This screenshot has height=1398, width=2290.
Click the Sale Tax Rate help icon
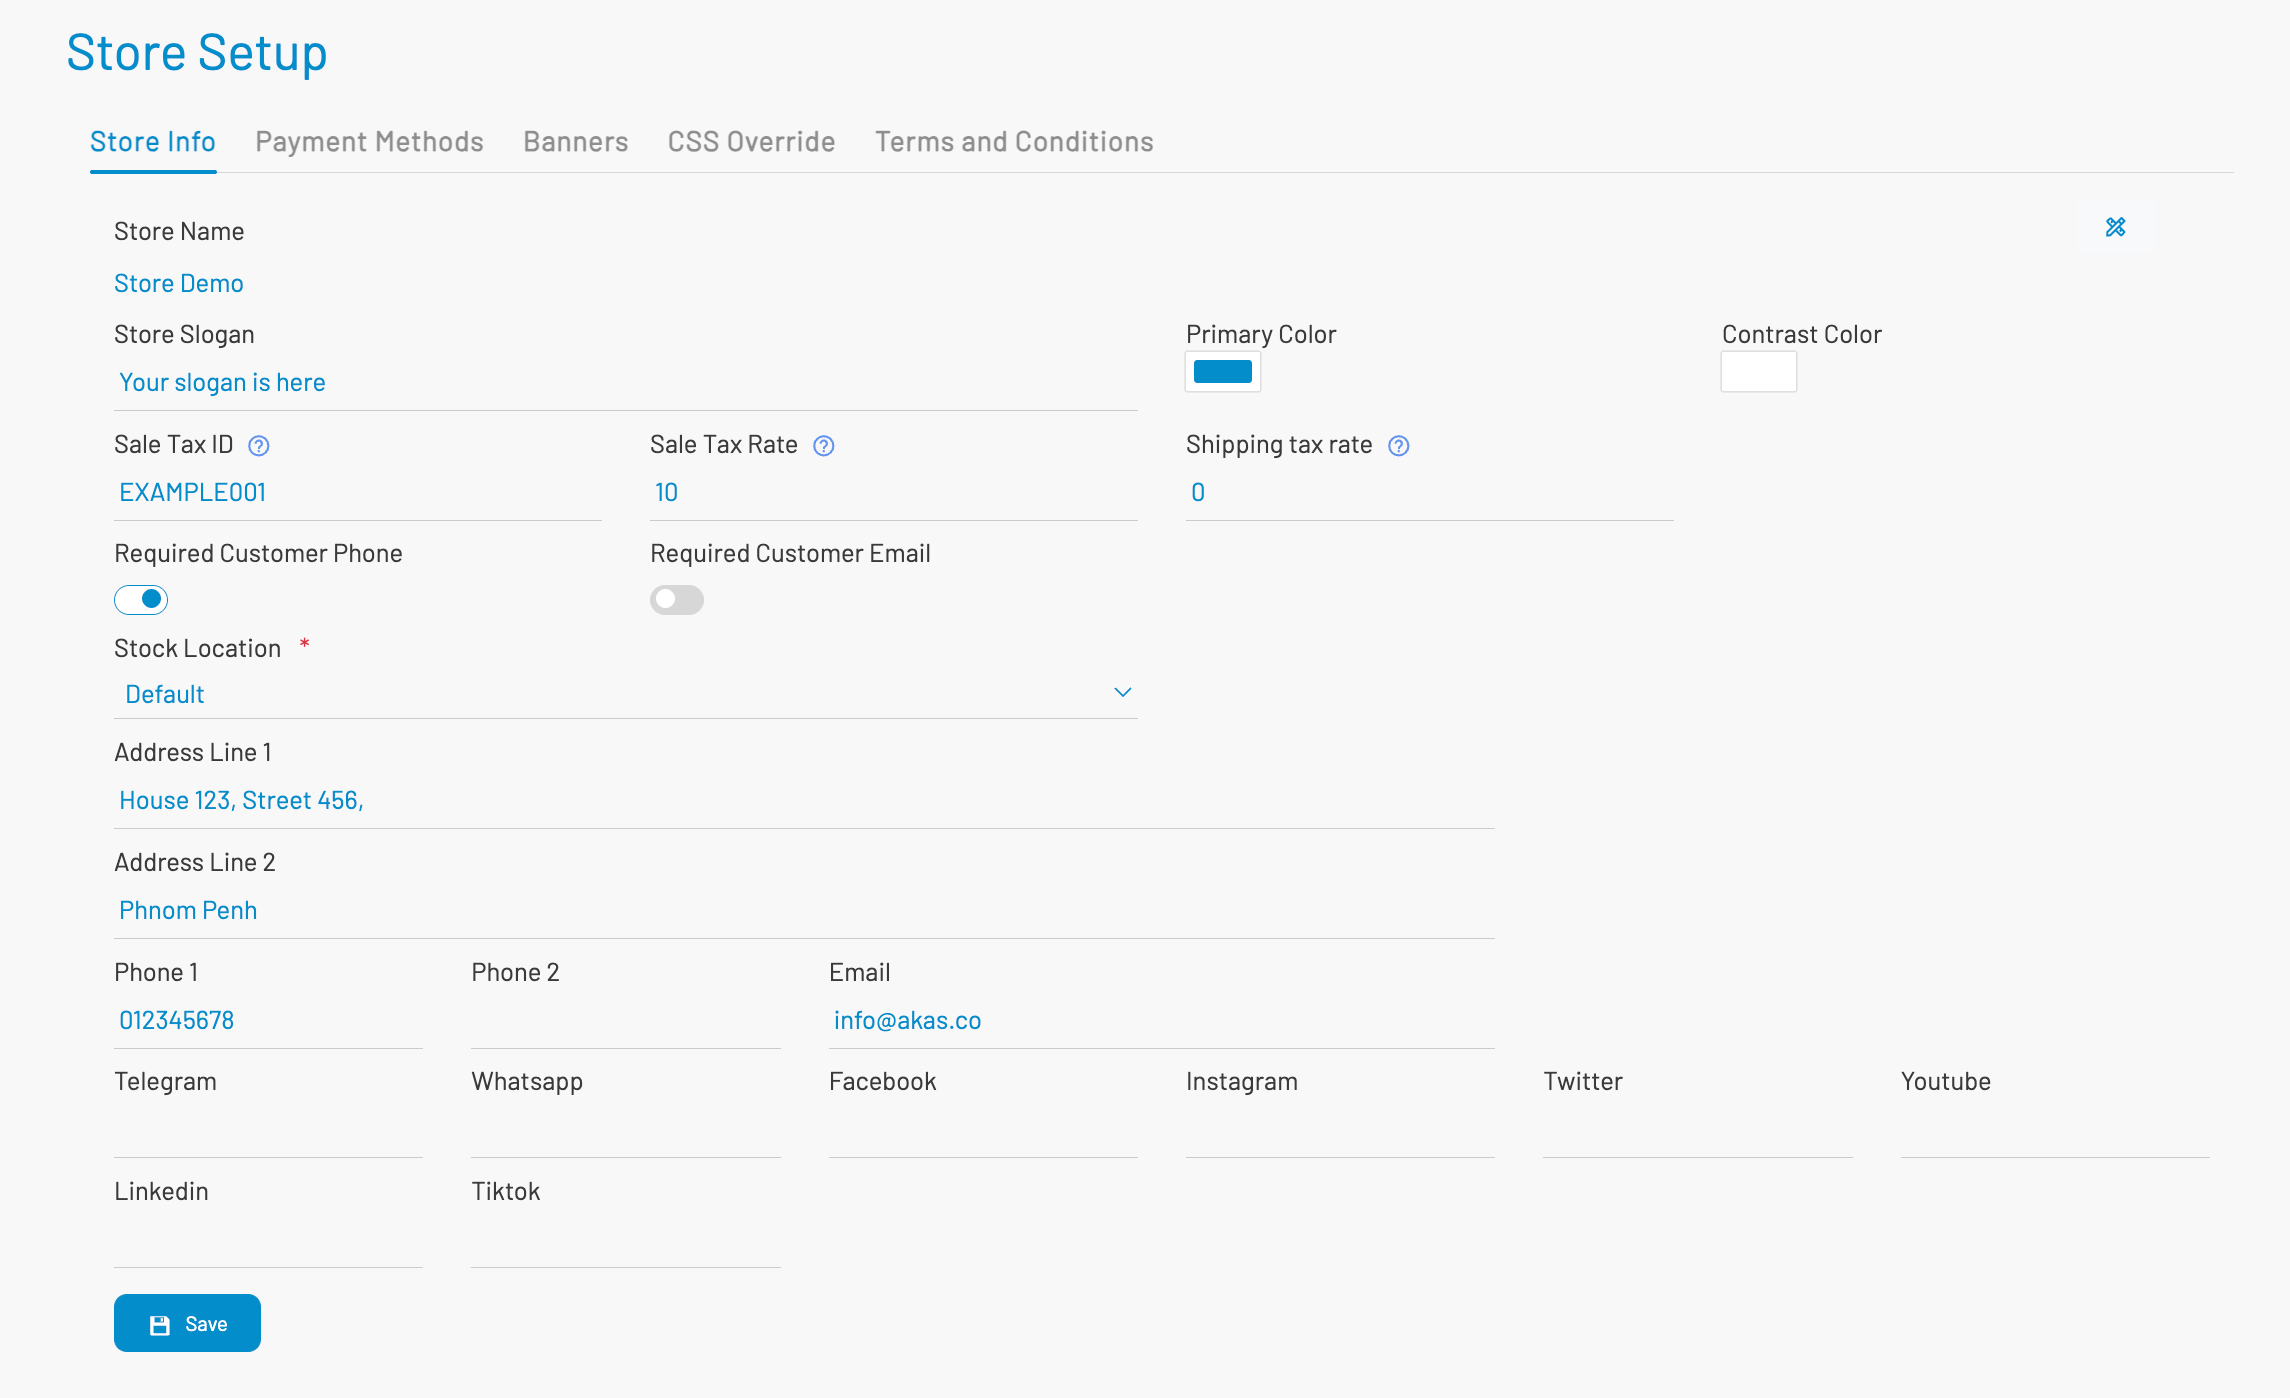tap(823, 446)
